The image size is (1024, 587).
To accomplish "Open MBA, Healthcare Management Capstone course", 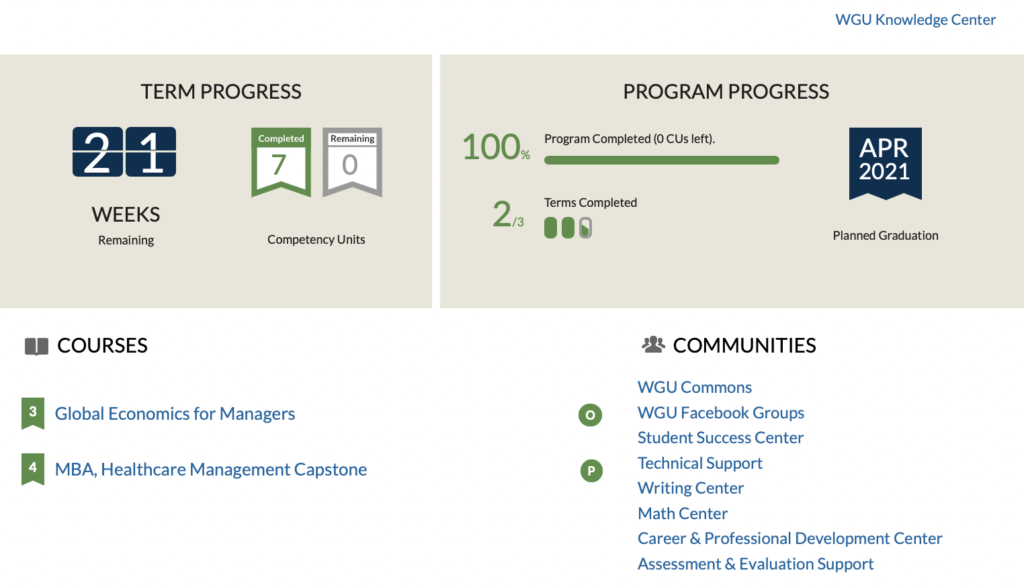I will 211,470.
